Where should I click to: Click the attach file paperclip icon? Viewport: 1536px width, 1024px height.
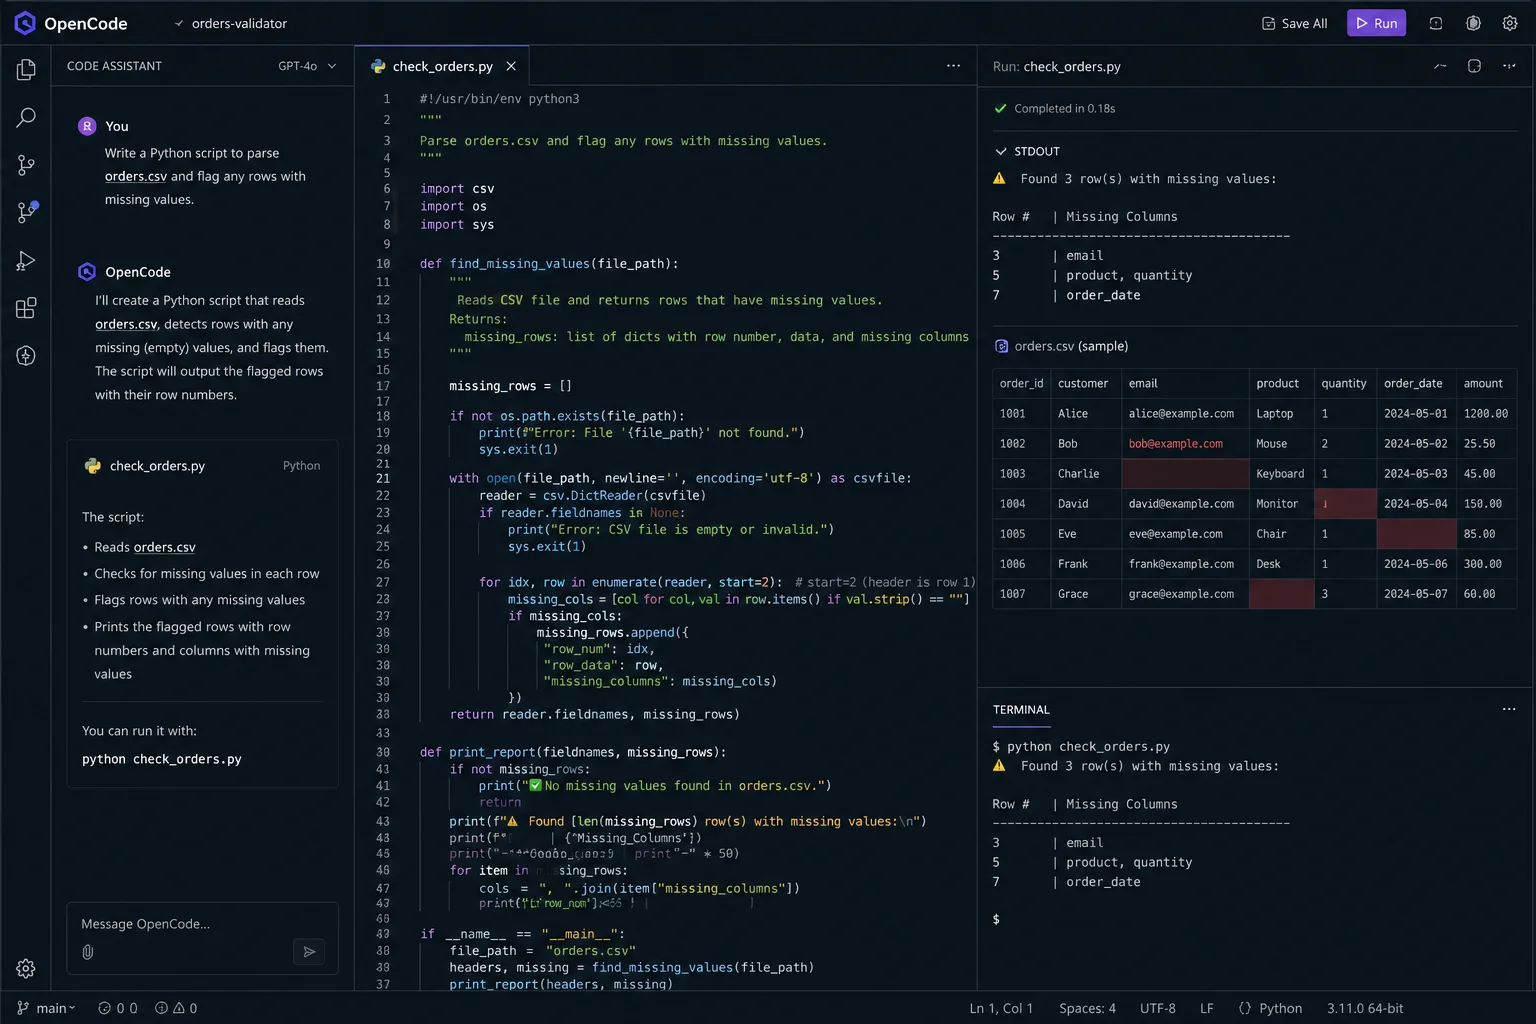[88, 952]
